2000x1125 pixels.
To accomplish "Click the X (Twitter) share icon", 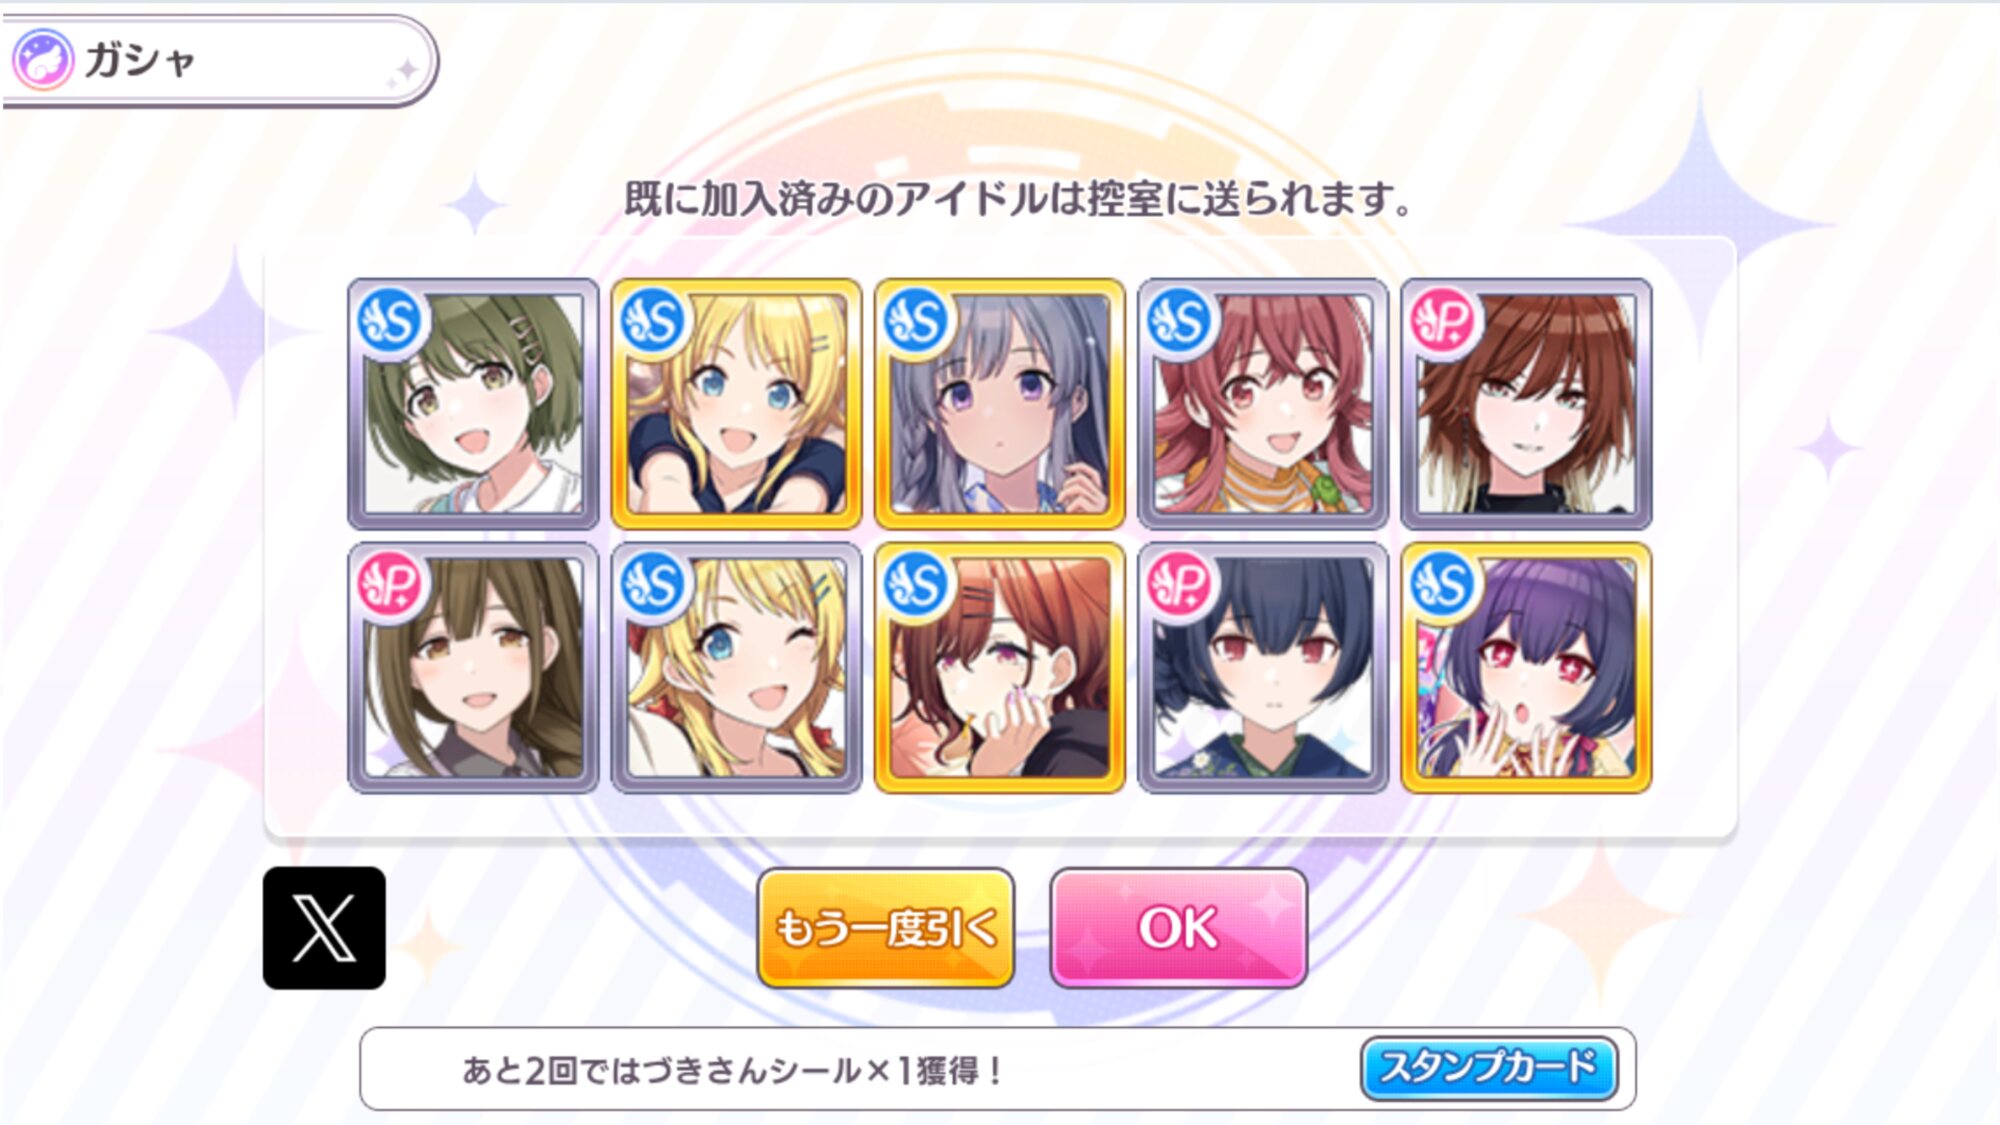I will tap(324, 927).
